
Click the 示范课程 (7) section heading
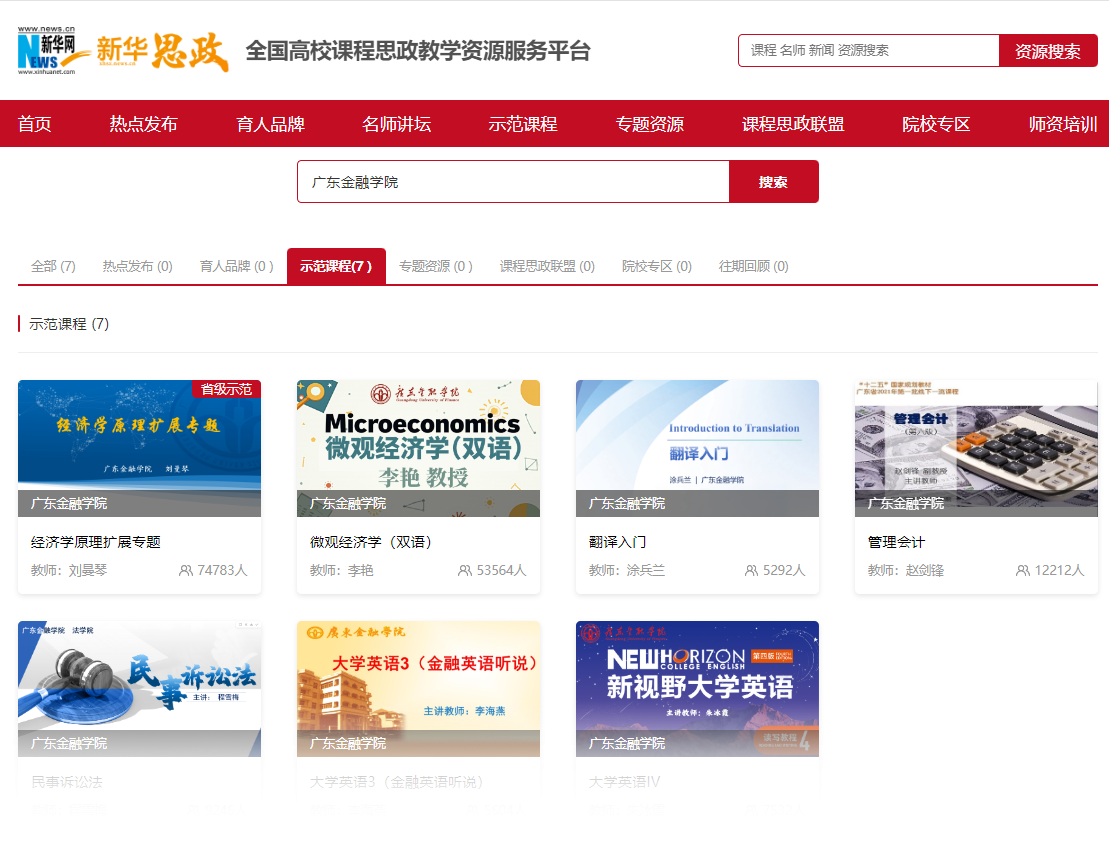pos(69,324)
